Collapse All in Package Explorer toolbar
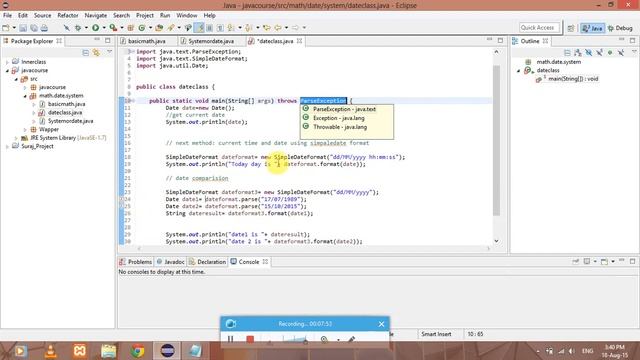The width and height of the screenshot is (640, 360). tap(86, 53)
